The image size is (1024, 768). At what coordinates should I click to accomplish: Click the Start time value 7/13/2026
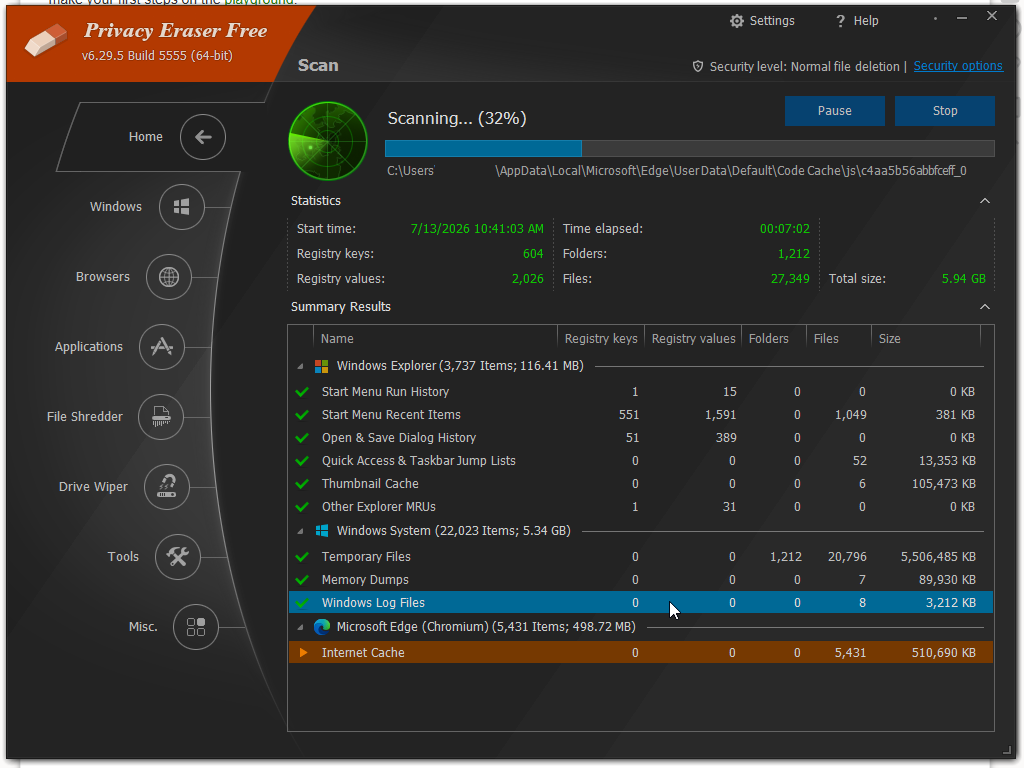pyautogui.click(x=477, y=229)
